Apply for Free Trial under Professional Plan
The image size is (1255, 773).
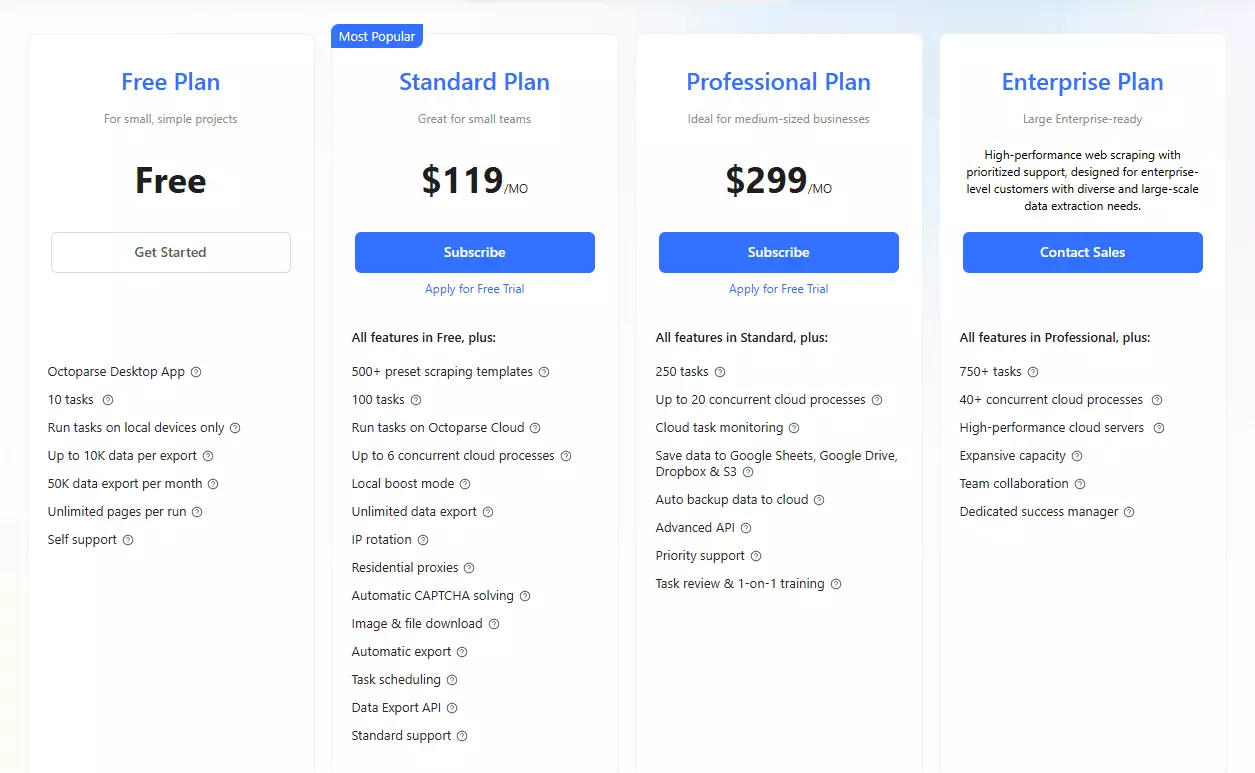[779, 289]
